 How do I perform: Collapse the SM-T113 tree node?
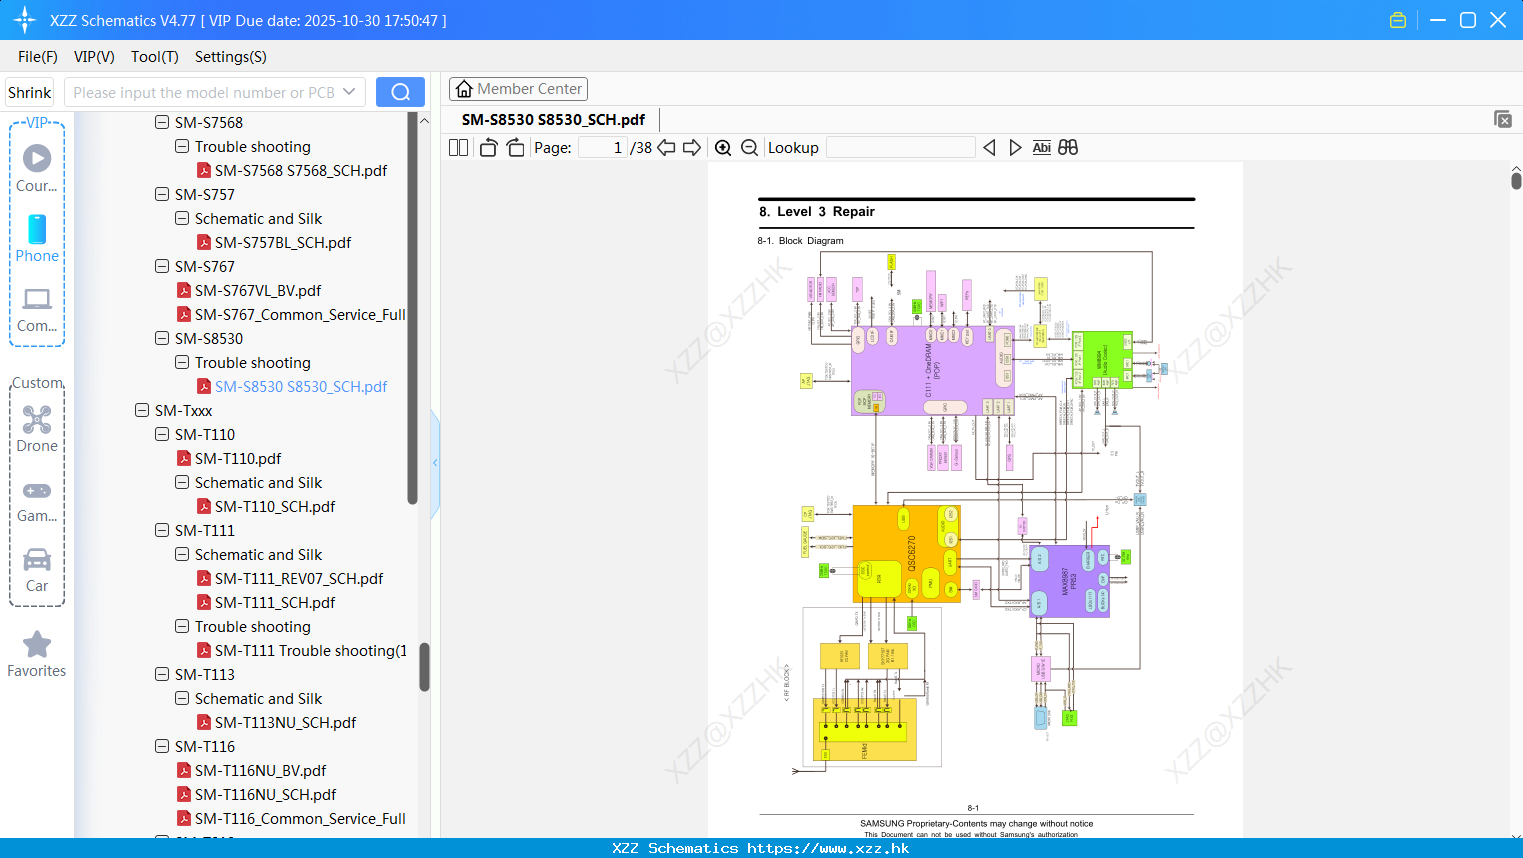tap(162, 675)
